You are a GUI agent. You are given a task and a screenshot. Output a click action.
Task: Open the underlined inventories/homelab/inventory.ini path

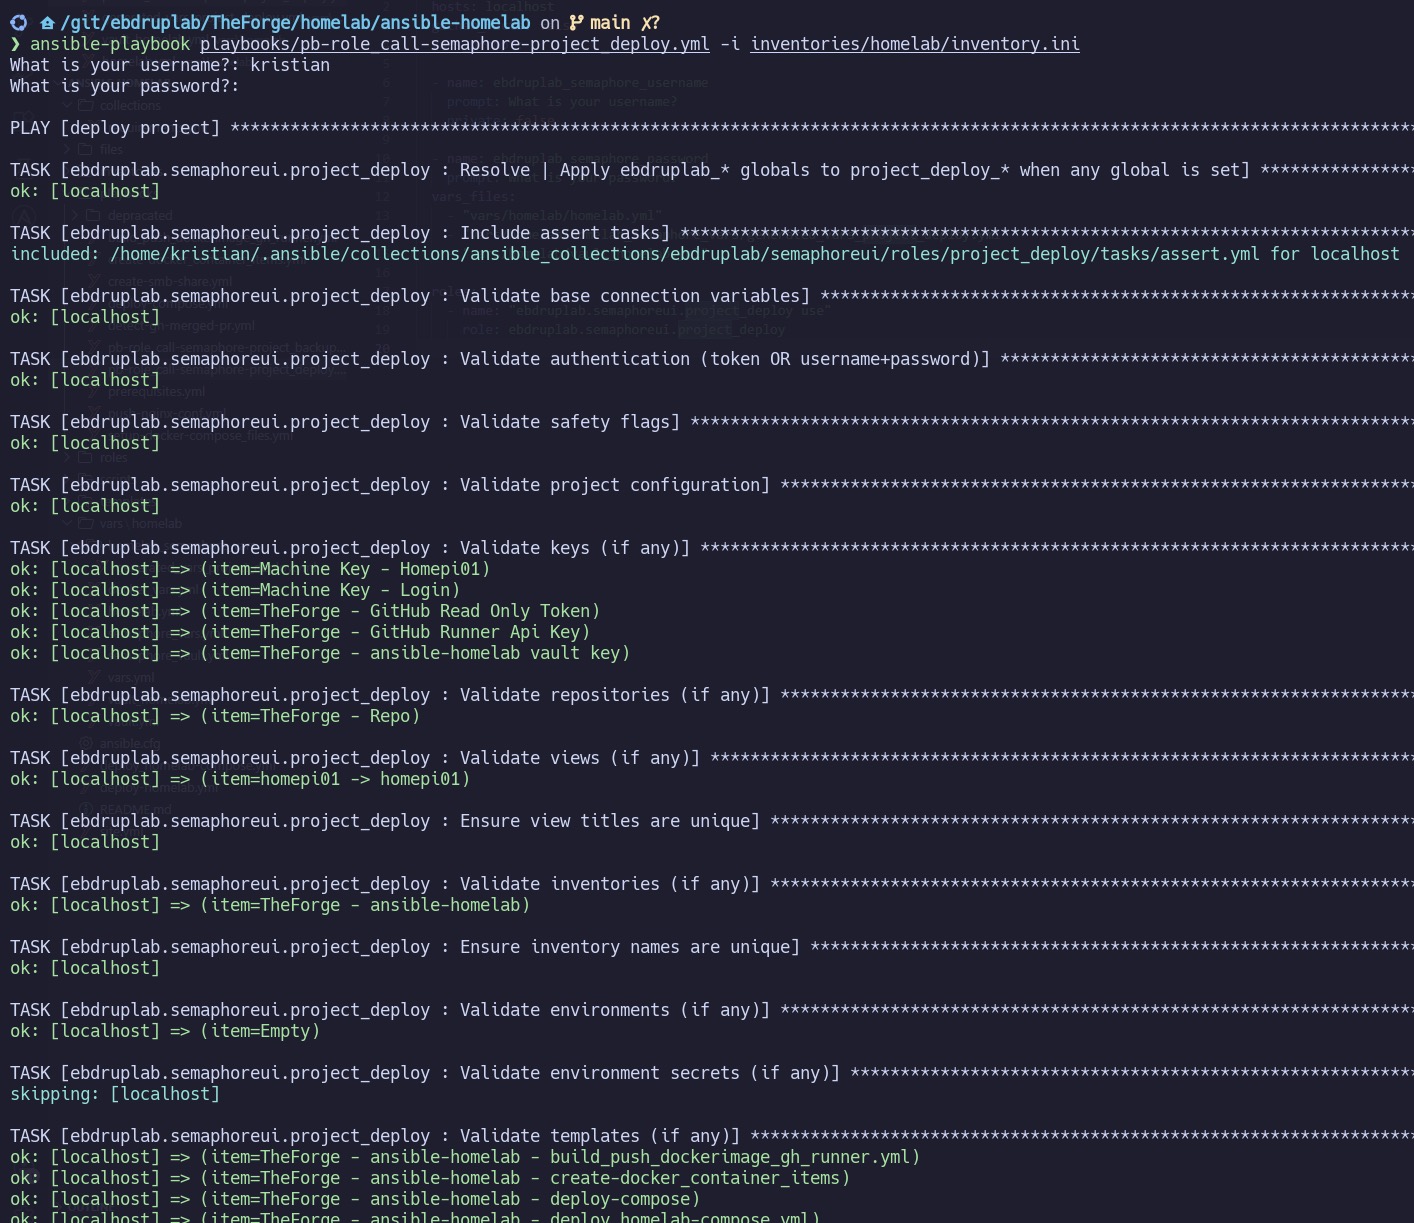coord(915,44)
